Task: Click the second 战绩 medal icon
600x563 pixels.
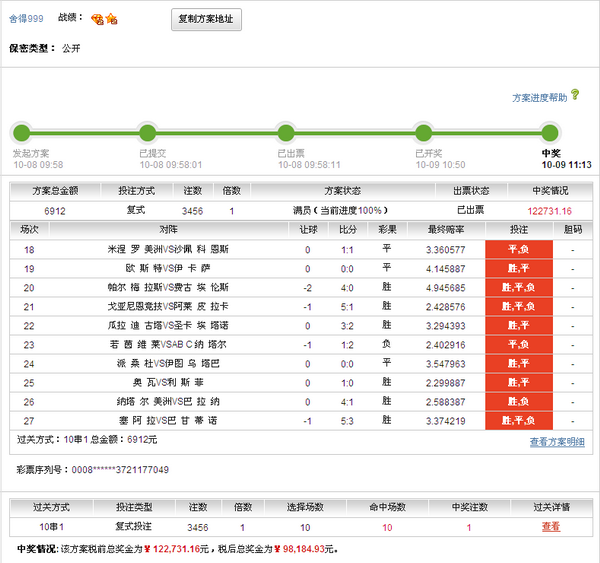Action: [x=111, y=19]
